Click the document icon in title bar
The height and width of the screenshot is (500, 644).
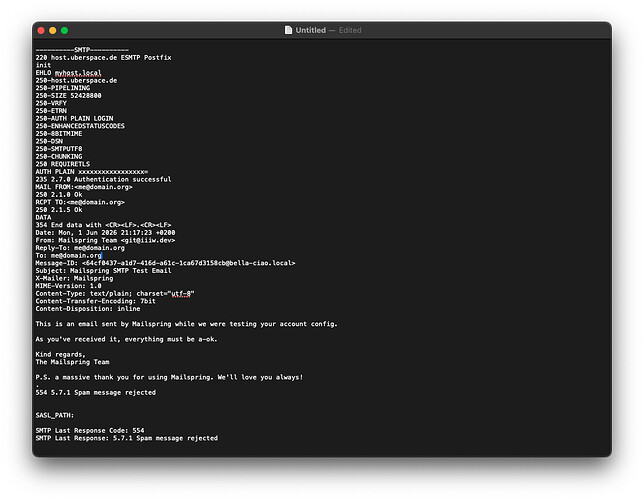[288, 30]
